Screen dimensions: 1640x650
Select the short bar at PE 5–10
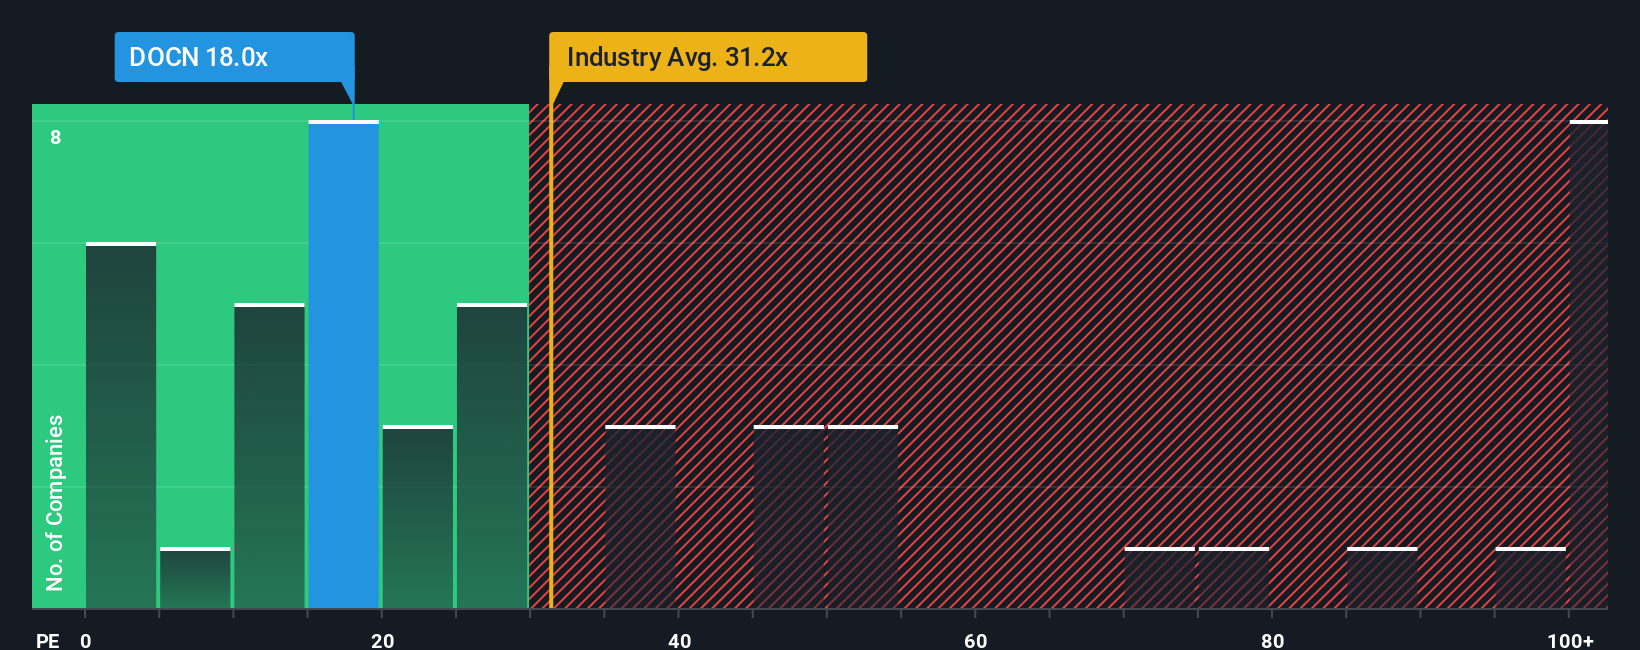195,578
